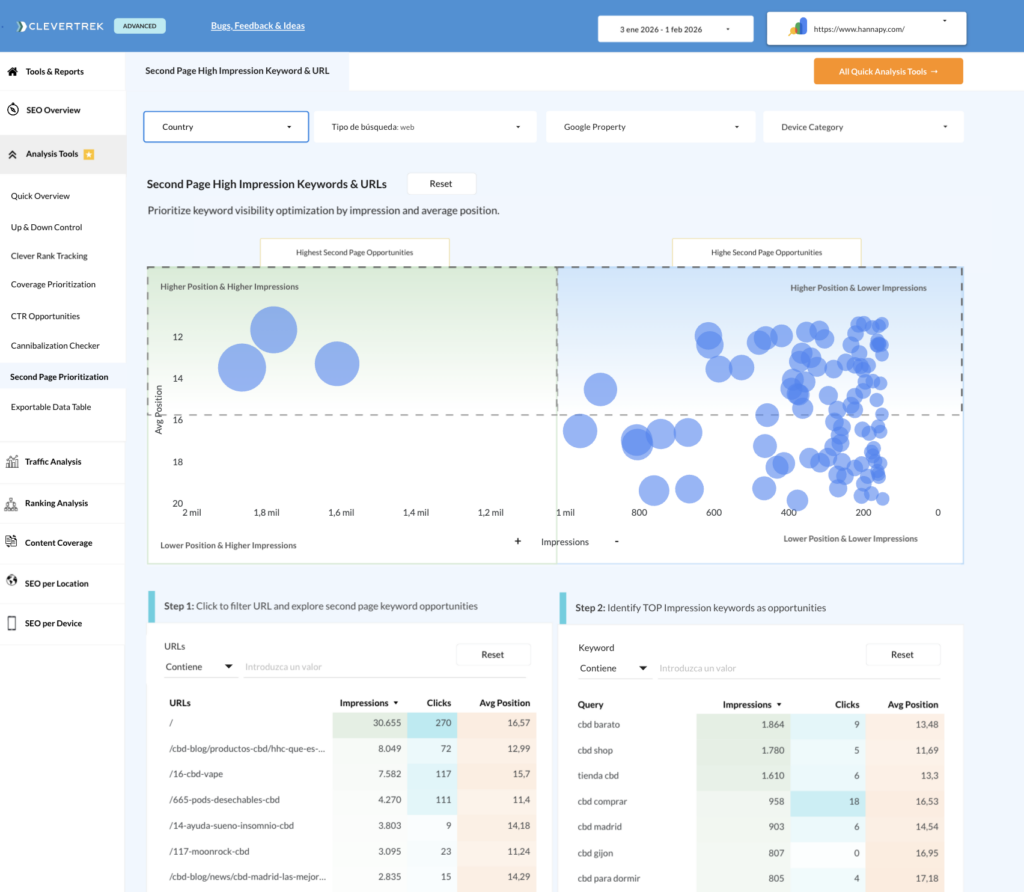Open the Bugs, Feedback & Ideas link
The width and height of the screenshot is (1024, 892).
tap(258, 26)
